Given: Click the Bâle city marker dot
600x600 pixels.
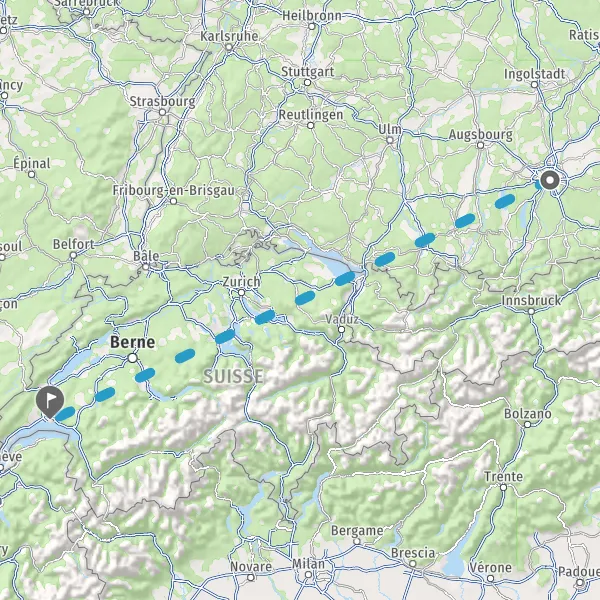Looking at the screenshot, I should [146, 267].
